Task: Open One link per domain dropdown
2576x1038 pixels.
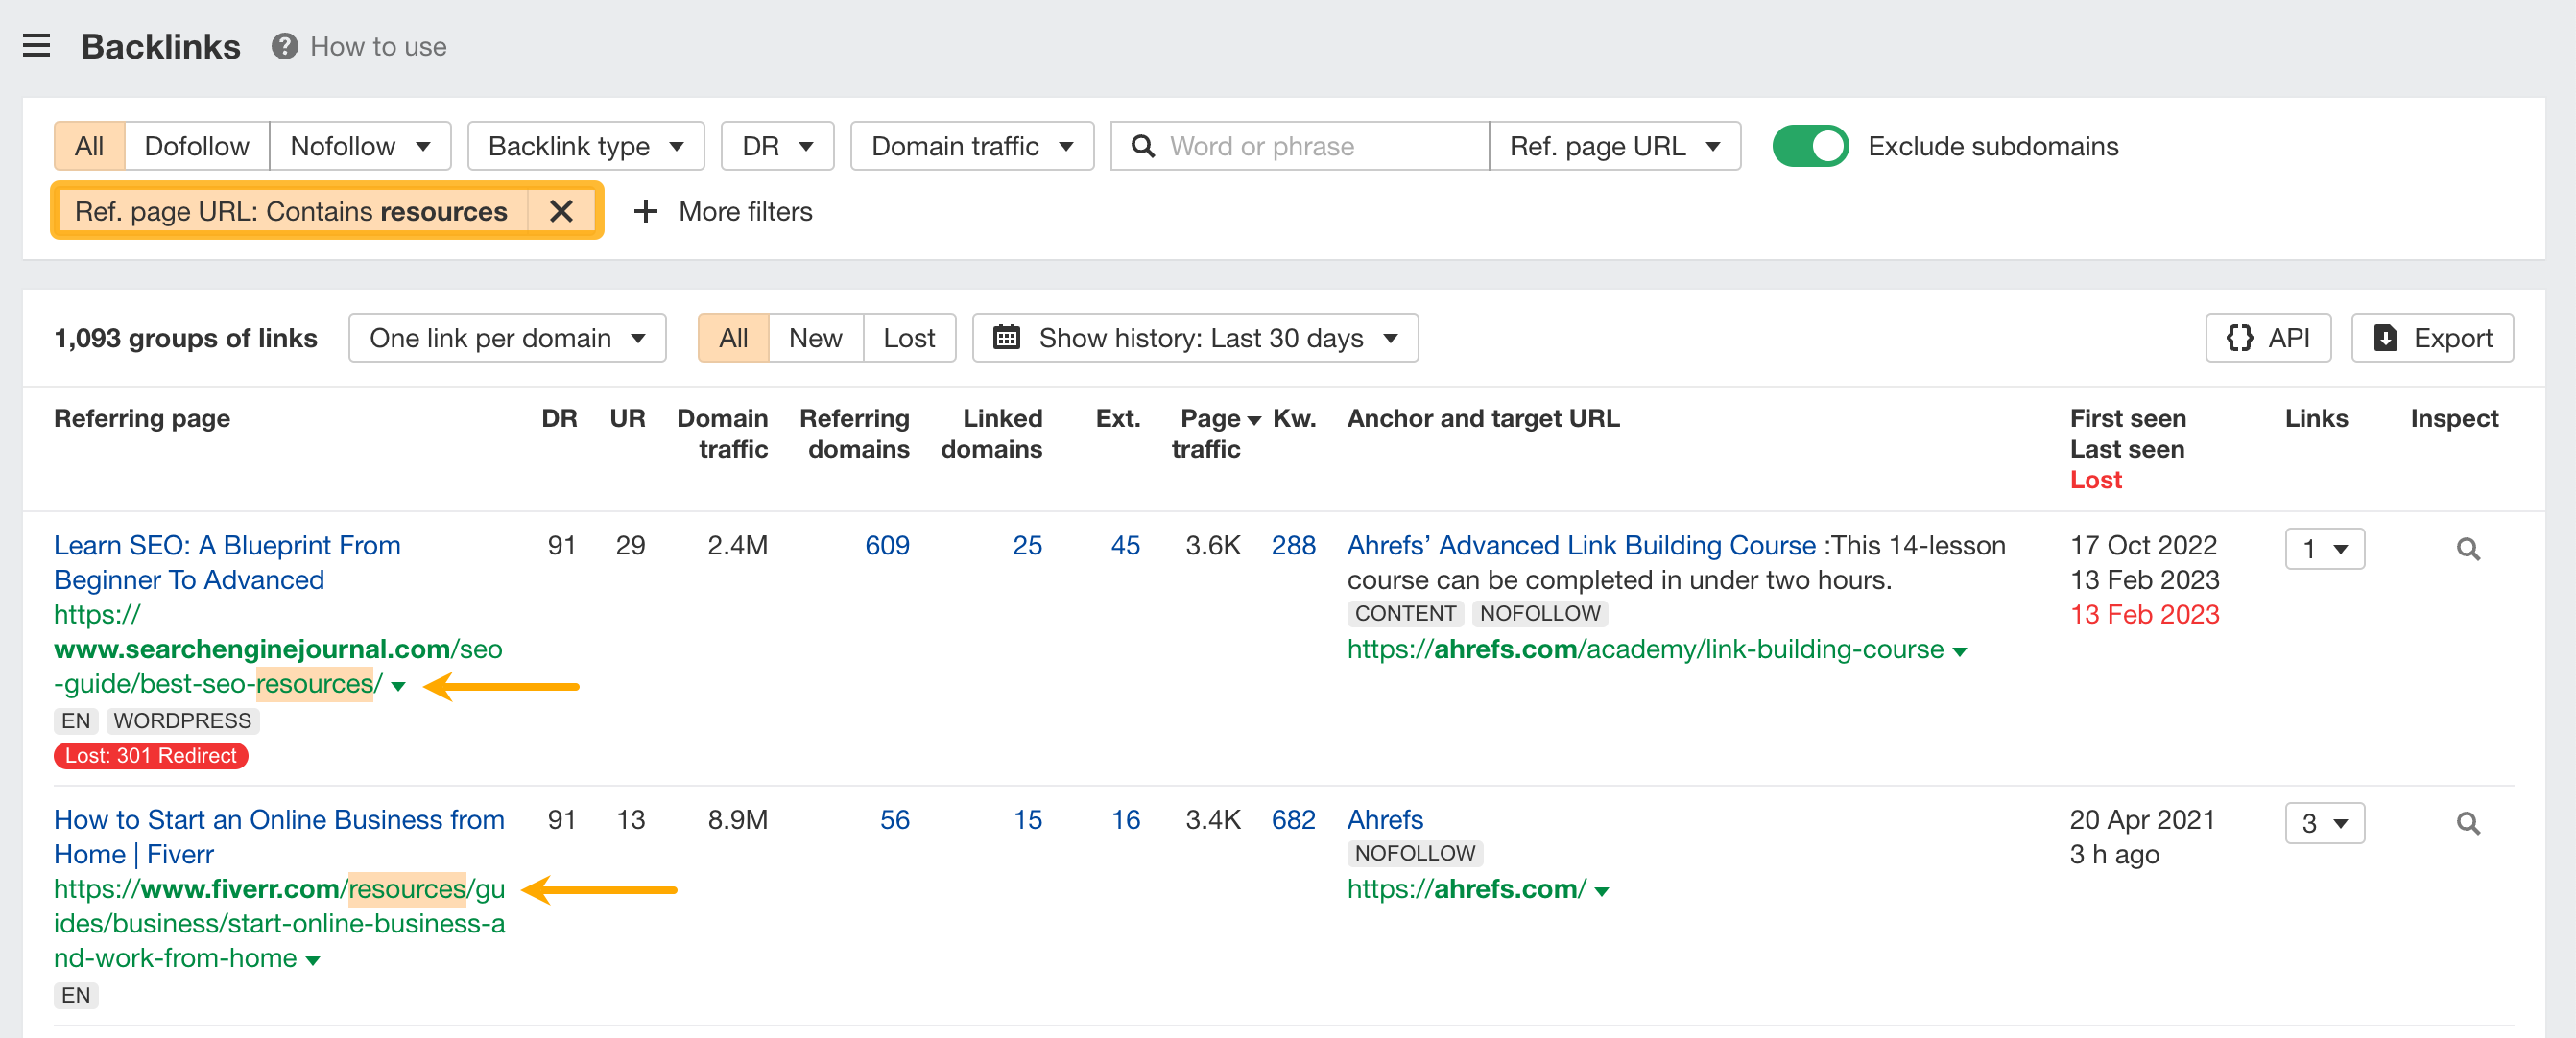Action: point(507,338)
